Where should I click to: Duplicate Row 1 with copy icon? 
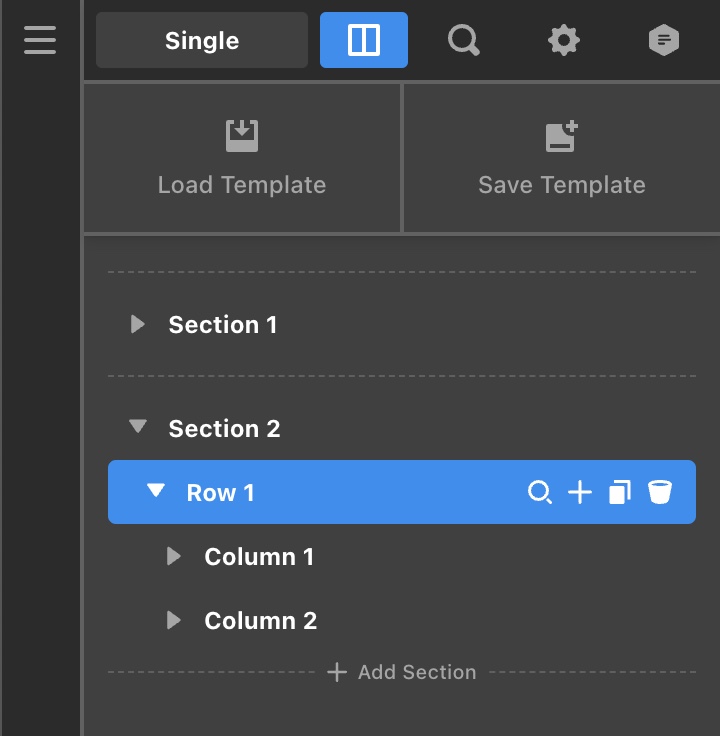[620, 492]
